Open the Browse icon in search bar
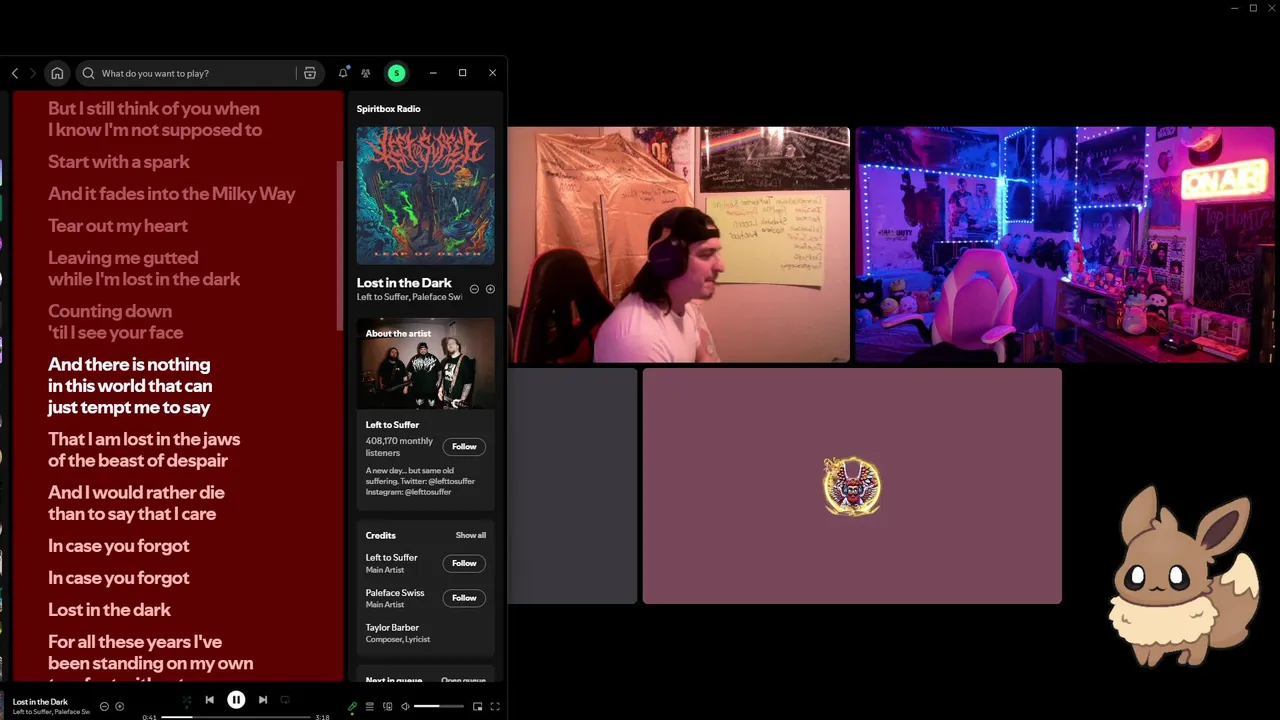Viewport: 1280px width, 720px height. tap(310, 73)
